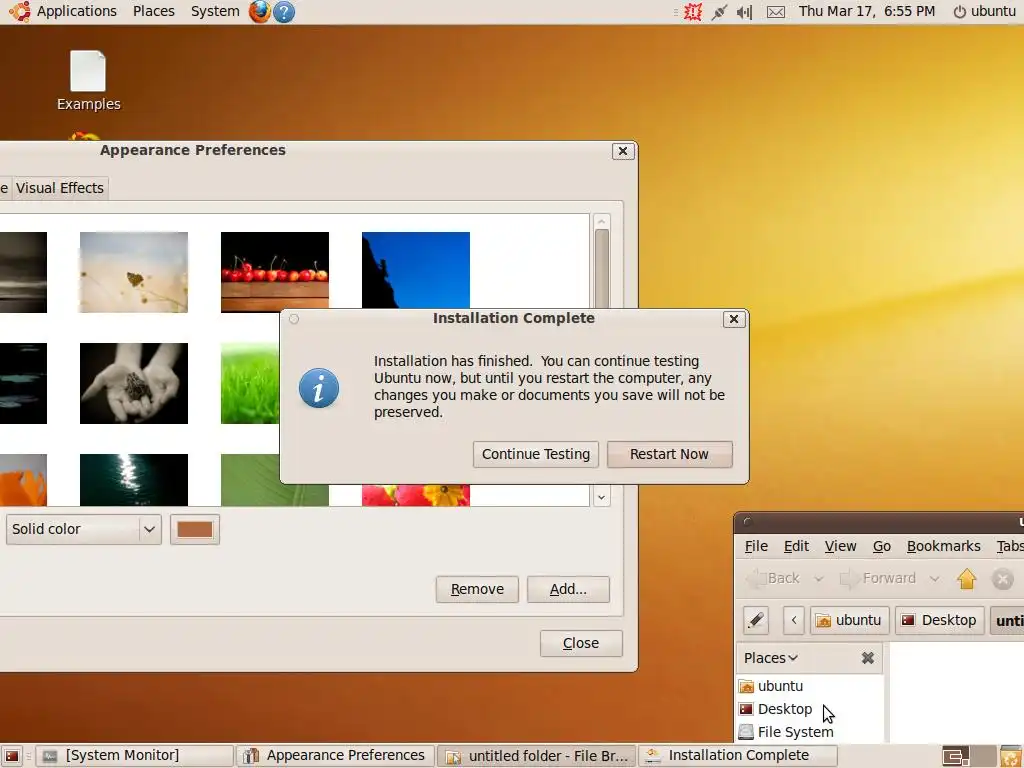Open the Go menu in file browser
The height and width of the screenshot is (768, 1024).
pos(882,546)
